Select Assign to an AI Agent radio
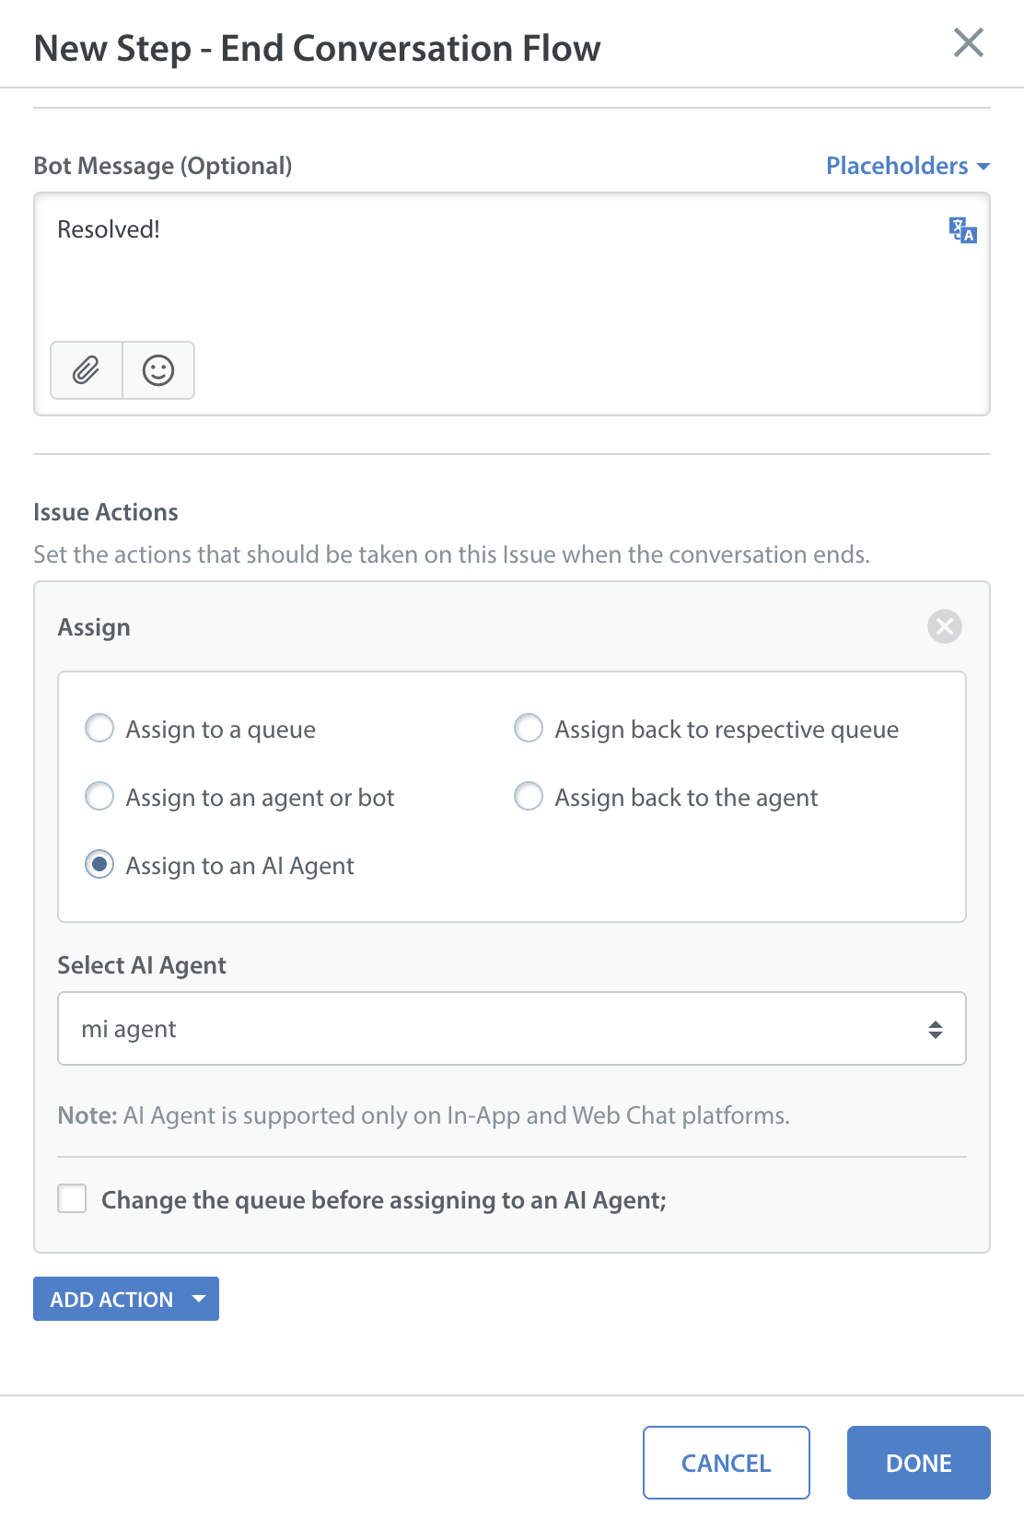 (x=100, y=865)
